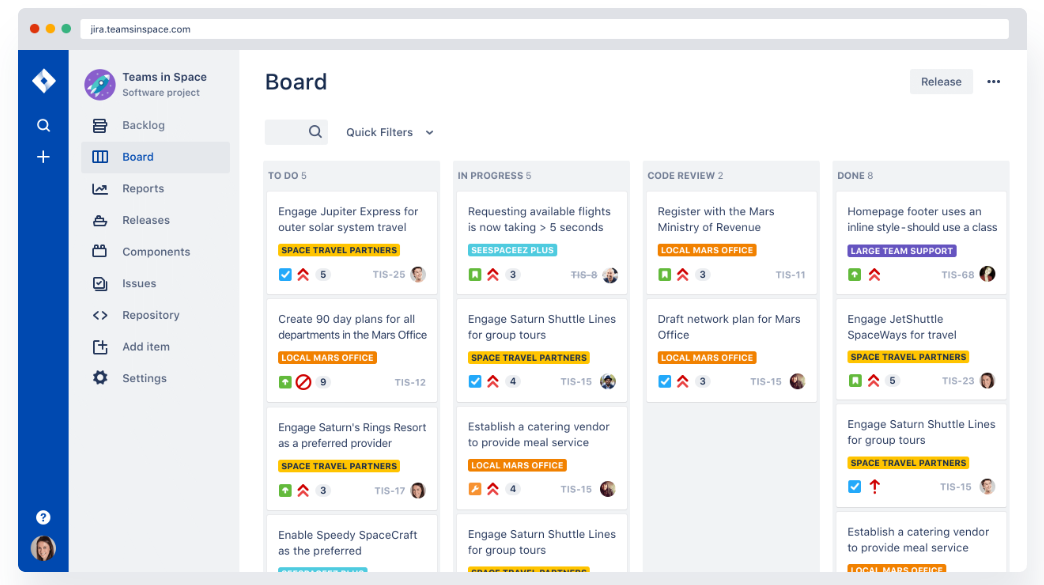Open help via the question mark icon
The height and width of the screenshot is (585, 1044).
click(43, 517)
